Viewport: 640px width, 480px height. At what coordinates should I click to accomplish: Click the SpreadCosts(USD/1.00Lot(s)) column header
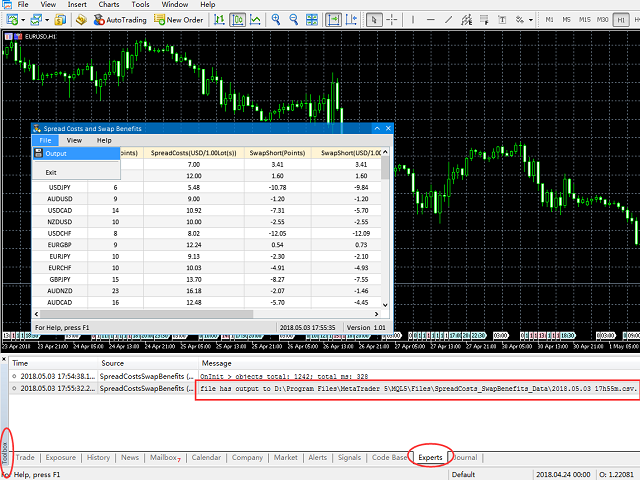point(188,153)
